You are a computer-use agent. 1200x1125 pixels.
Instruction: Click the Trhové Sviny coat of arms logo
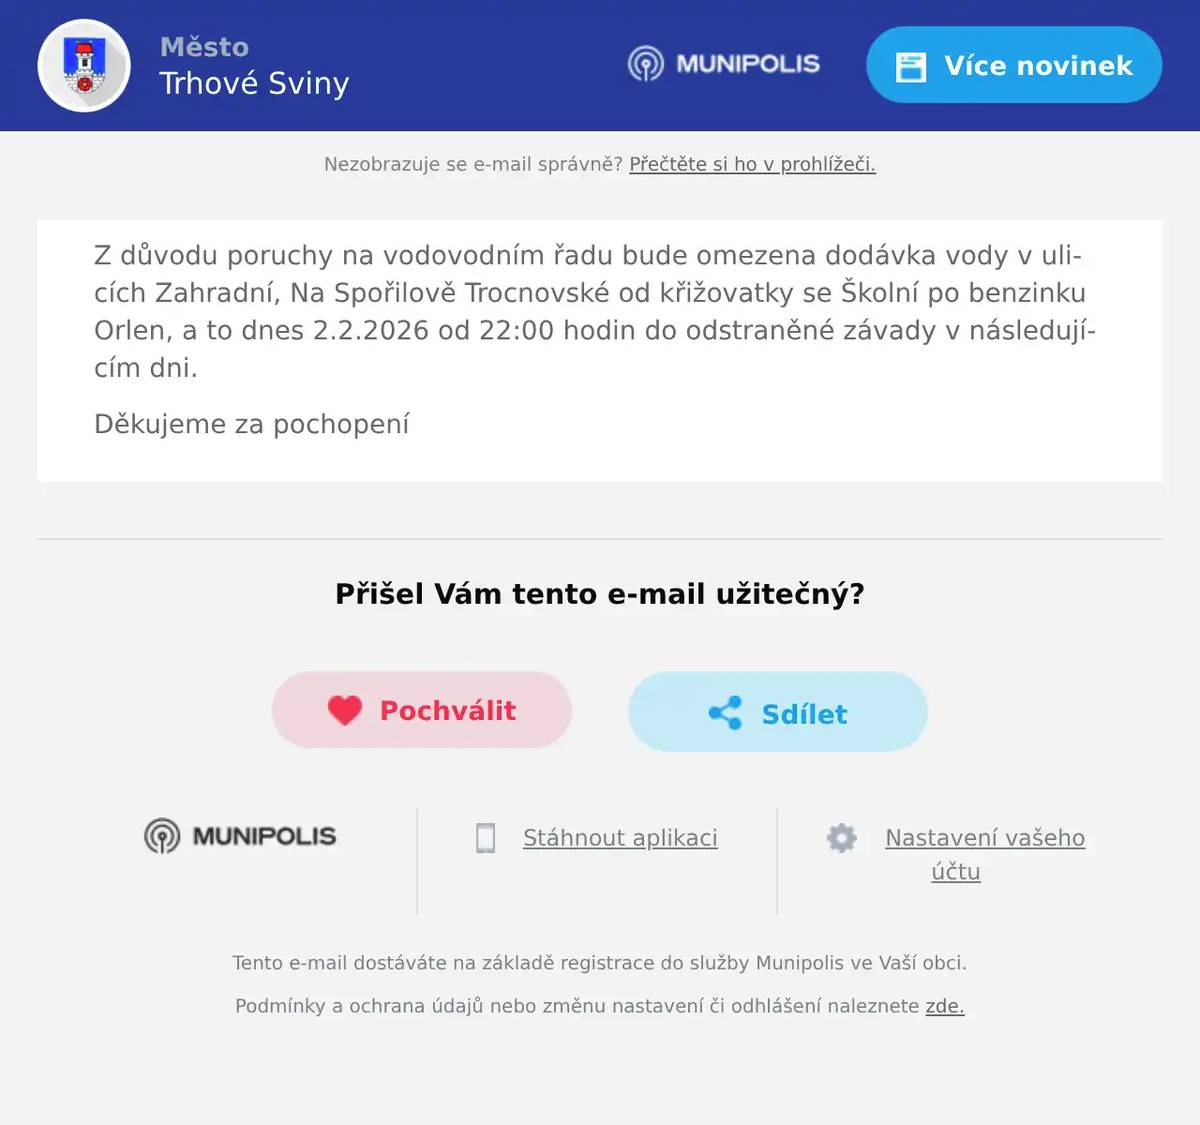[x=84, y=64]
